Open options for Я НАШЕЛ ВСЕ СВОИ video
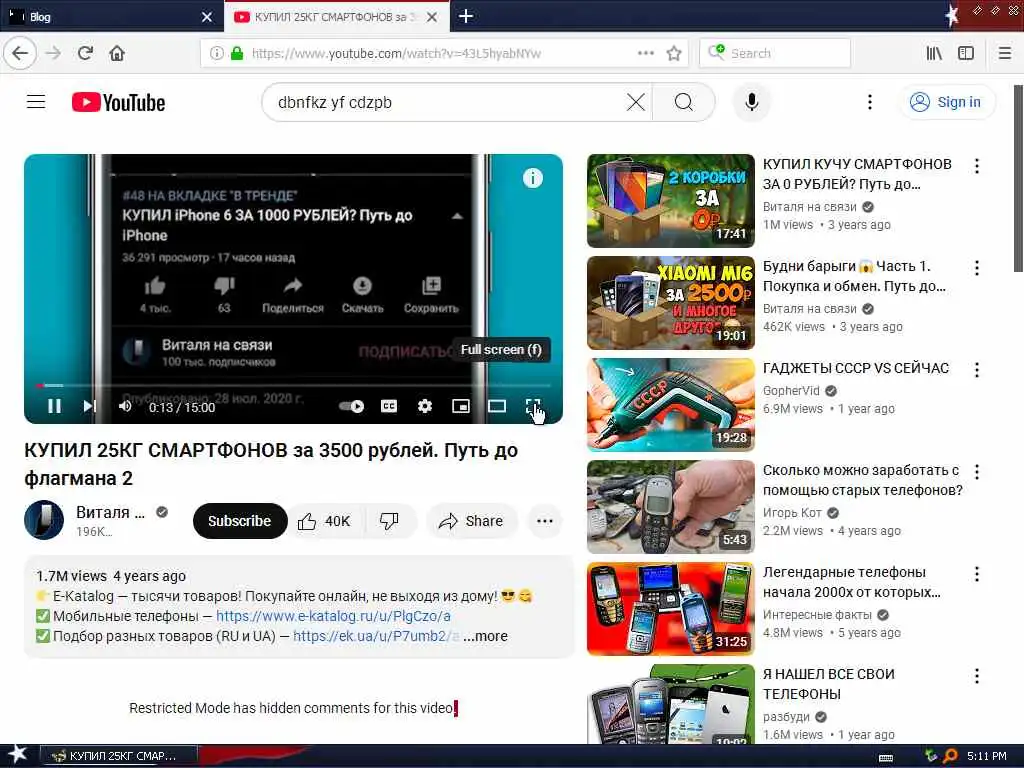Screen dimensions: 1024x768 [976, 675]
